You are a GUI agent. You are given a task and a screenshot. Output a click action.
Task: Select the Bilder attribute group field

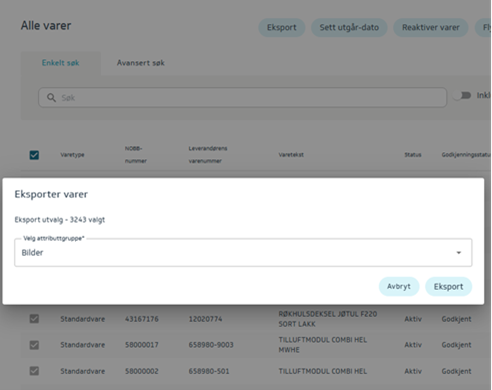(x=243, y=252)
